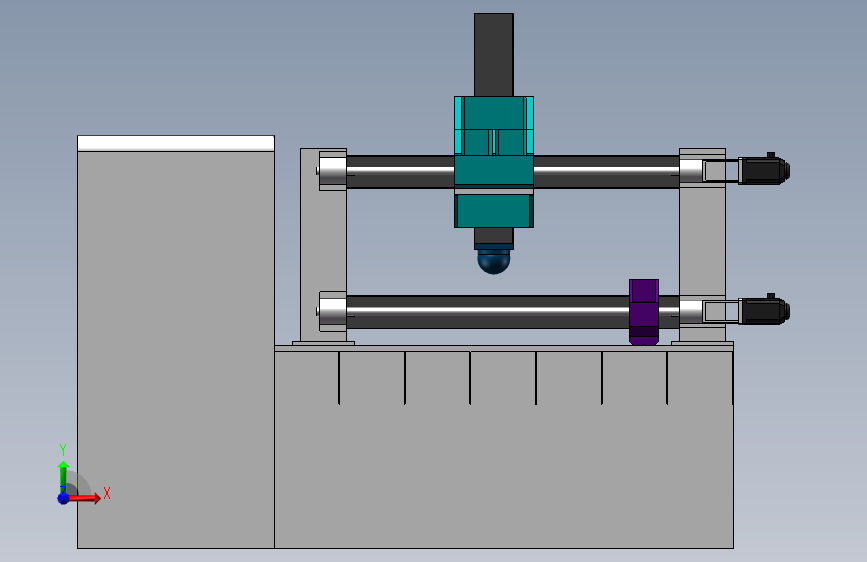This screenshot has width=867, height=562.
Task: Select the teal carriage block on upper rail
Action: point(494,162)
